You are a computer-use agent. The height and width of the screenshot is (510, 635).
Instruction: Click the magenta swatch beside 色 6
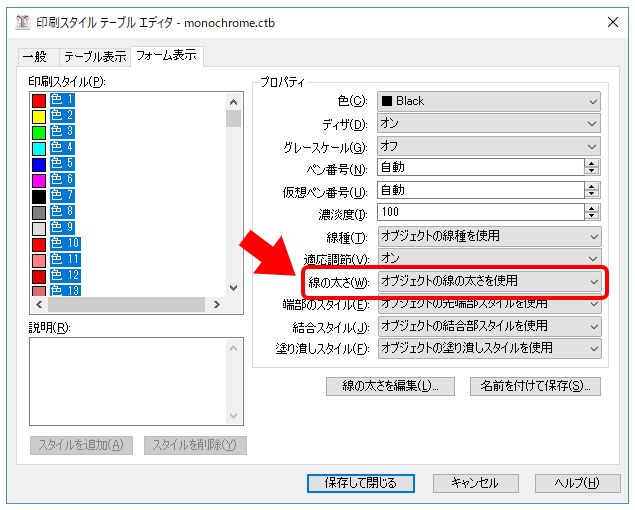click(x=39, y=180)
